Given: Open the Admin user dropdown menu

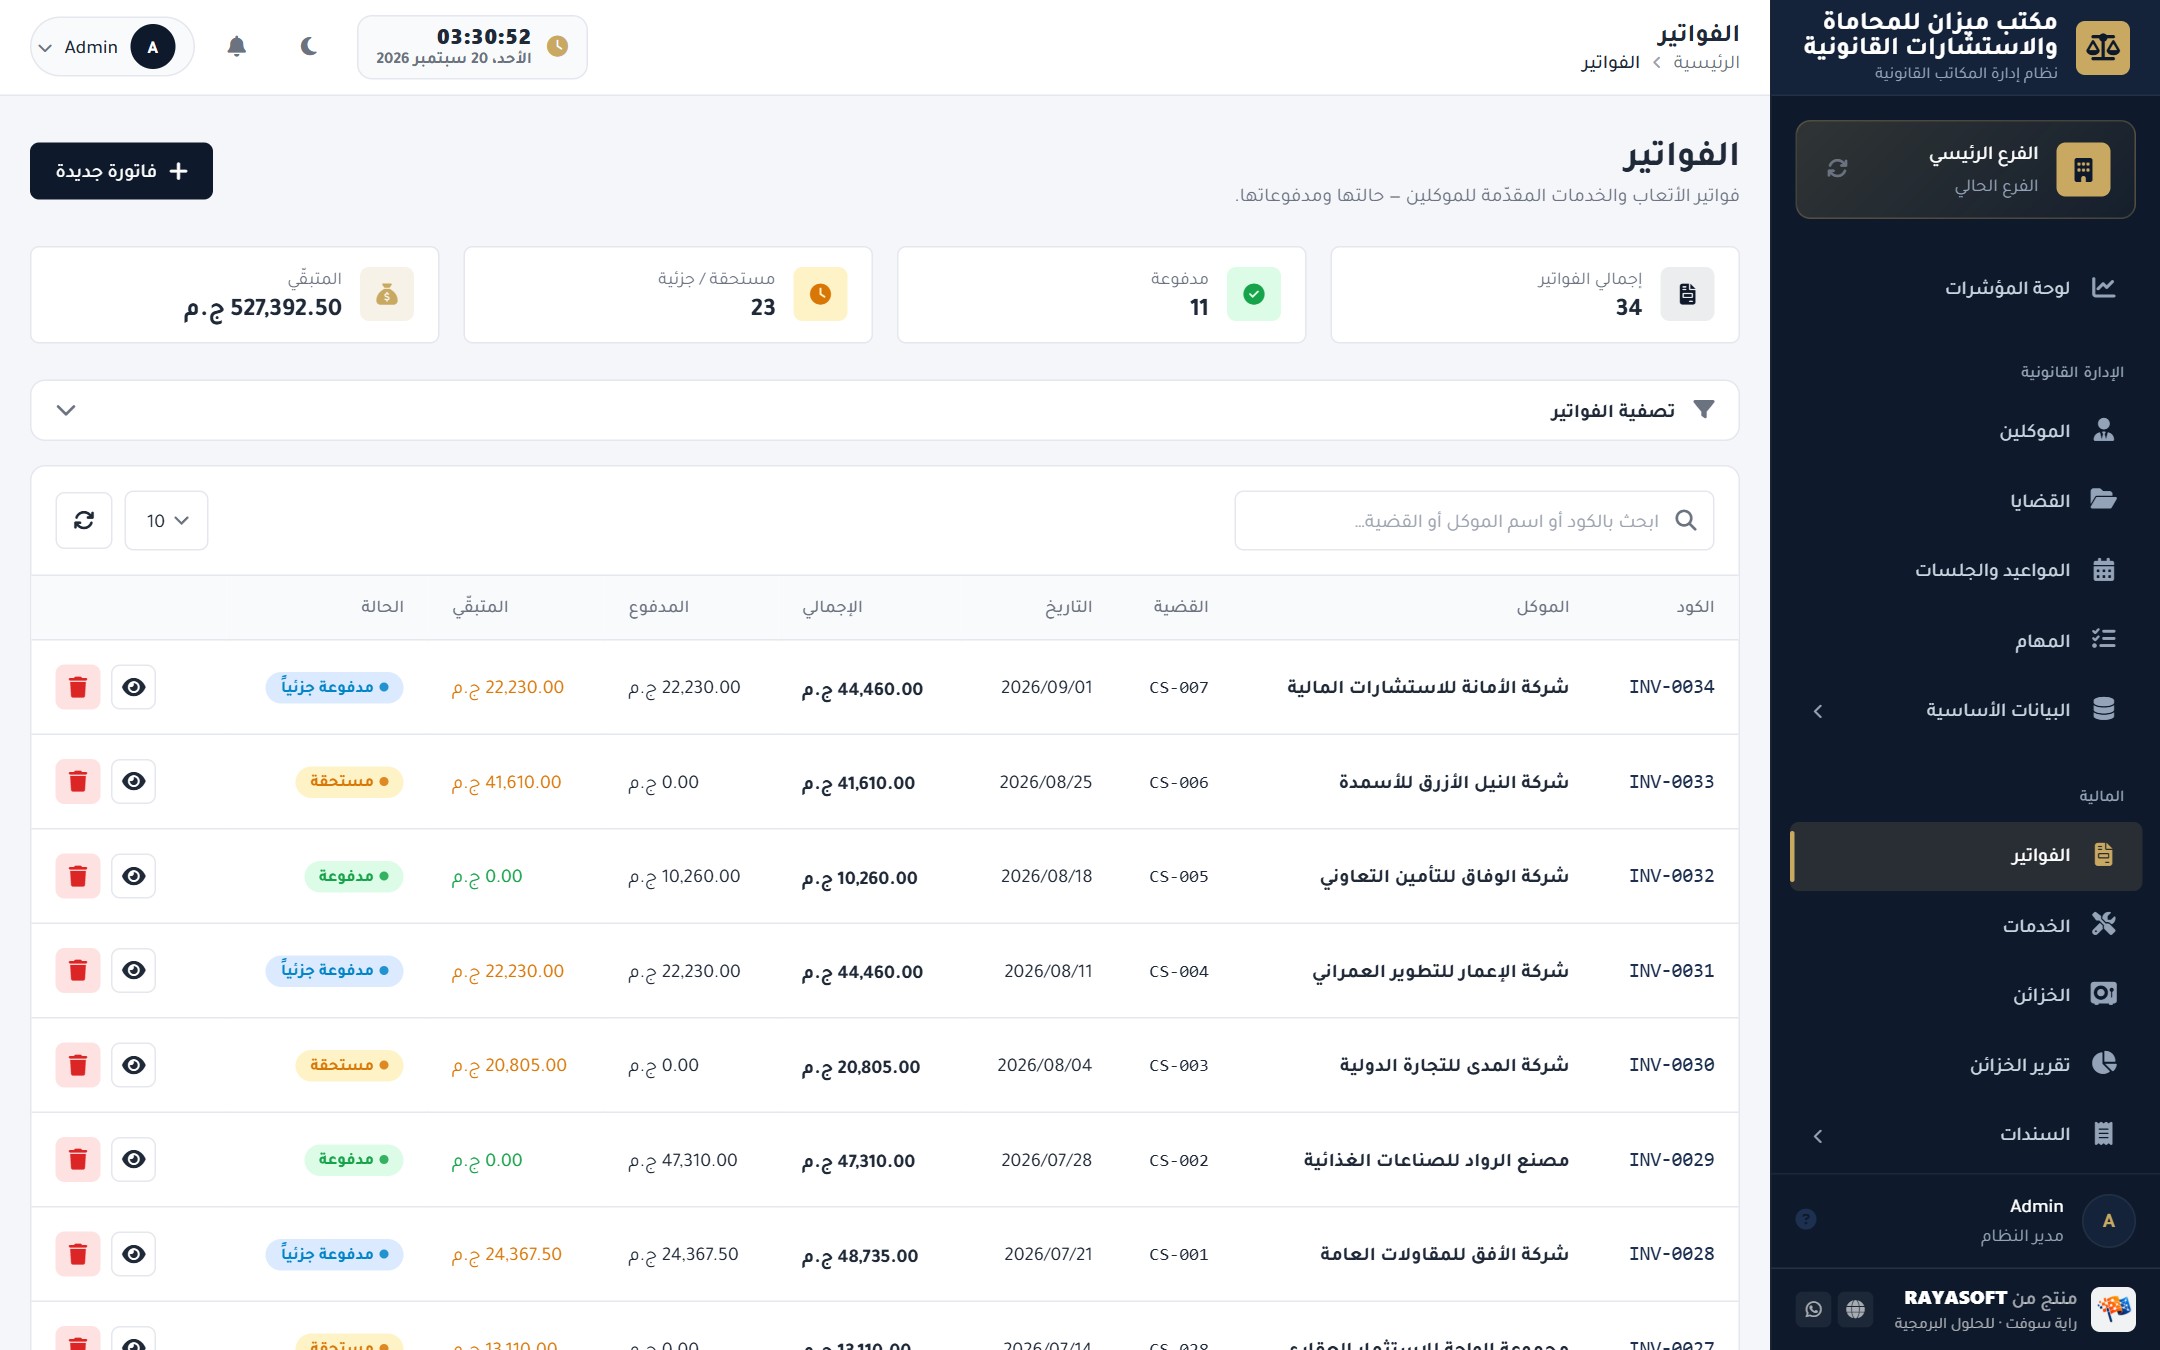Looking at the screenshot, I should click(x=112, y=47).
